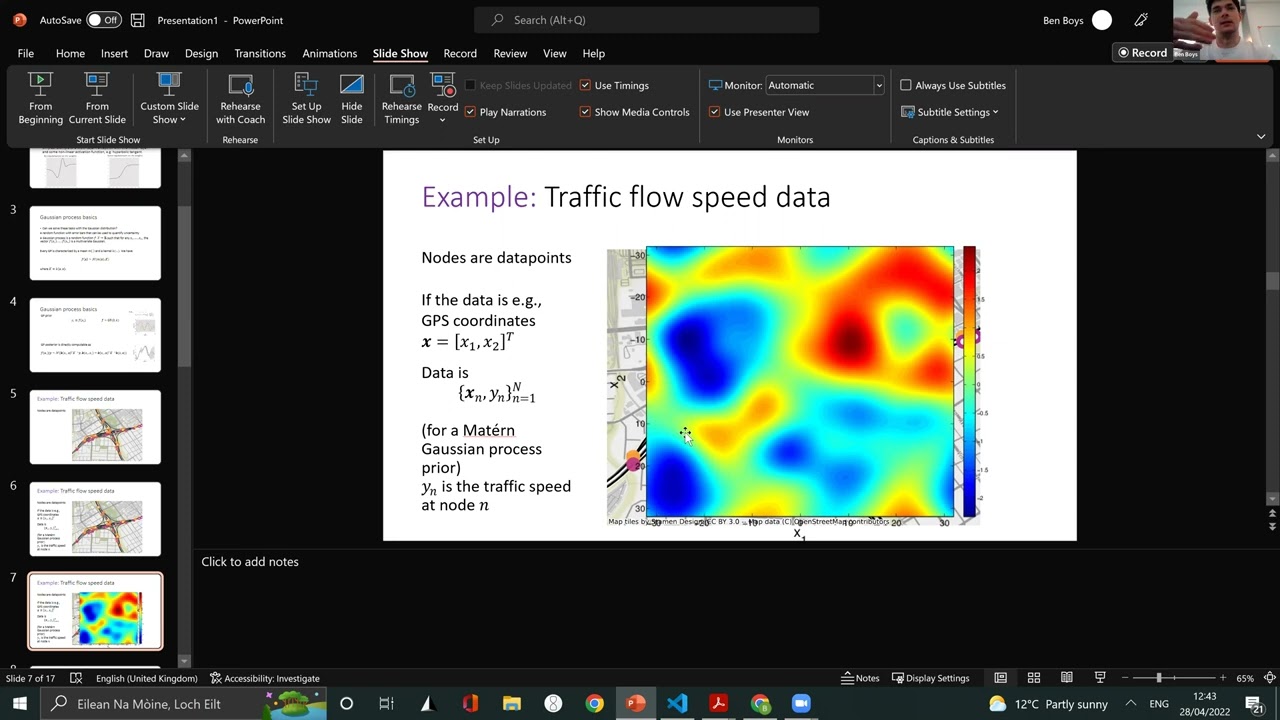Switch to the Insert tab
1280x720 pixels.
point(114,53)
